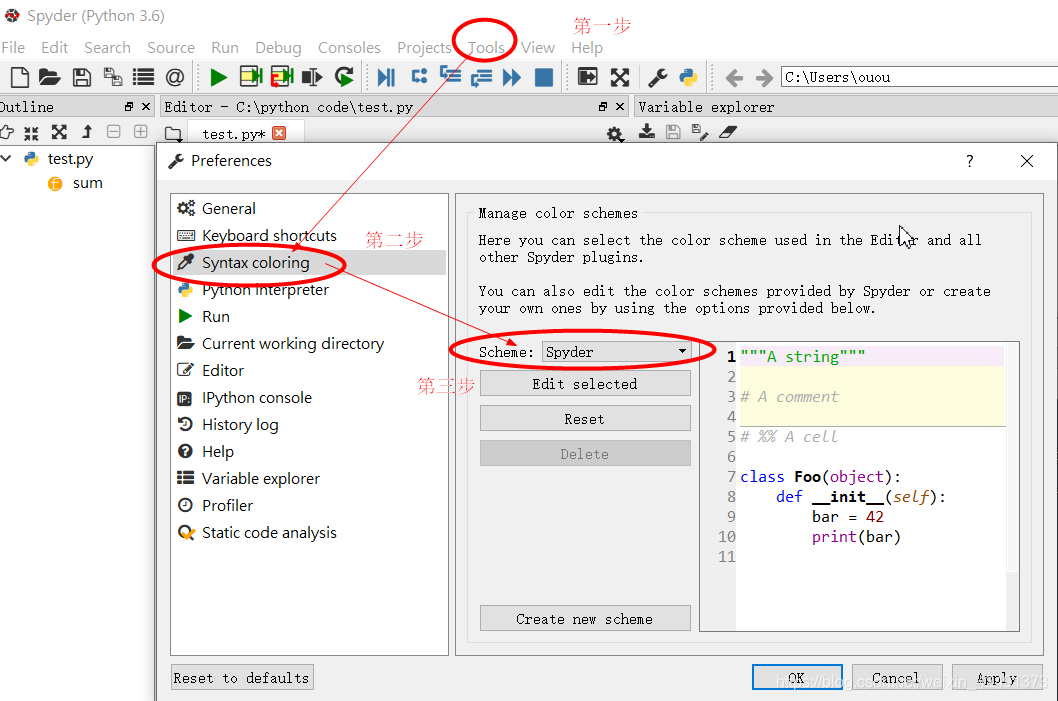The height and width of the screenshot is (701, 1058).
Task: Click Cancel in Preferences dialog
Action: (897, 677)
